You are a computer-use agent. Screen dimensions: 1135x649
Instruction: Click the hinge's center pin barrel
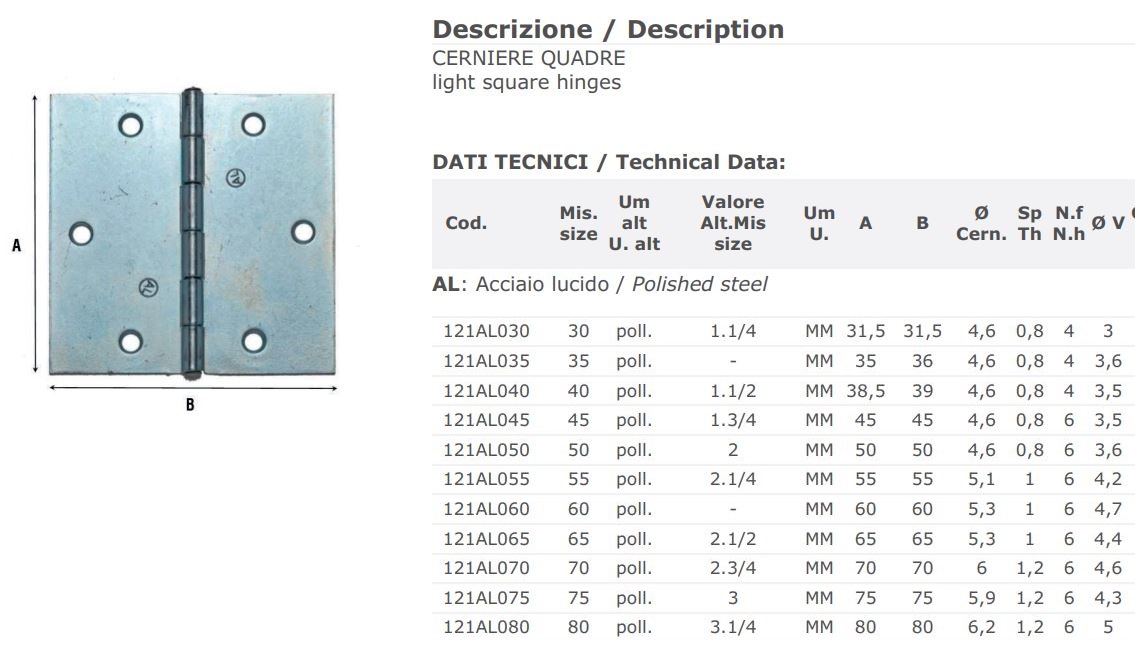pos(191,235)
